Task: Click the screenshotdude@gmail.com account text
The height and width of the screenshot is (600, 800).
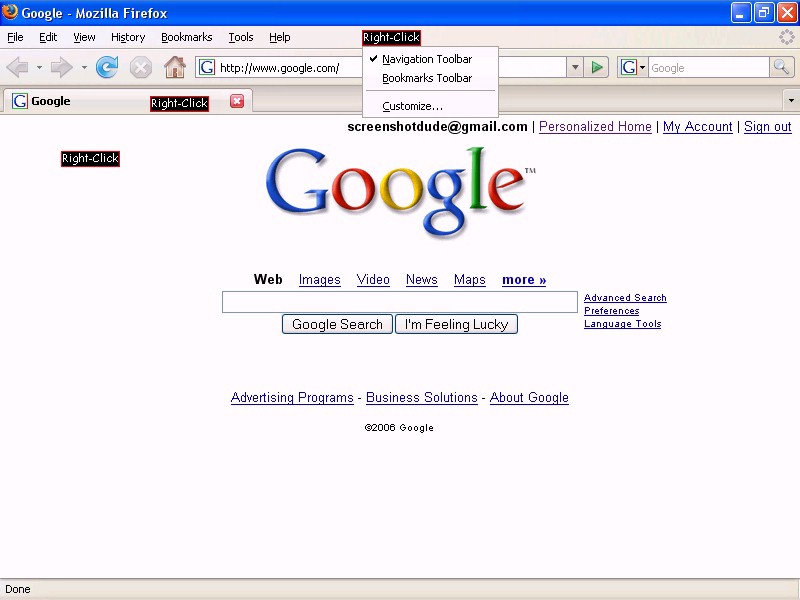Action: (437, 127)
